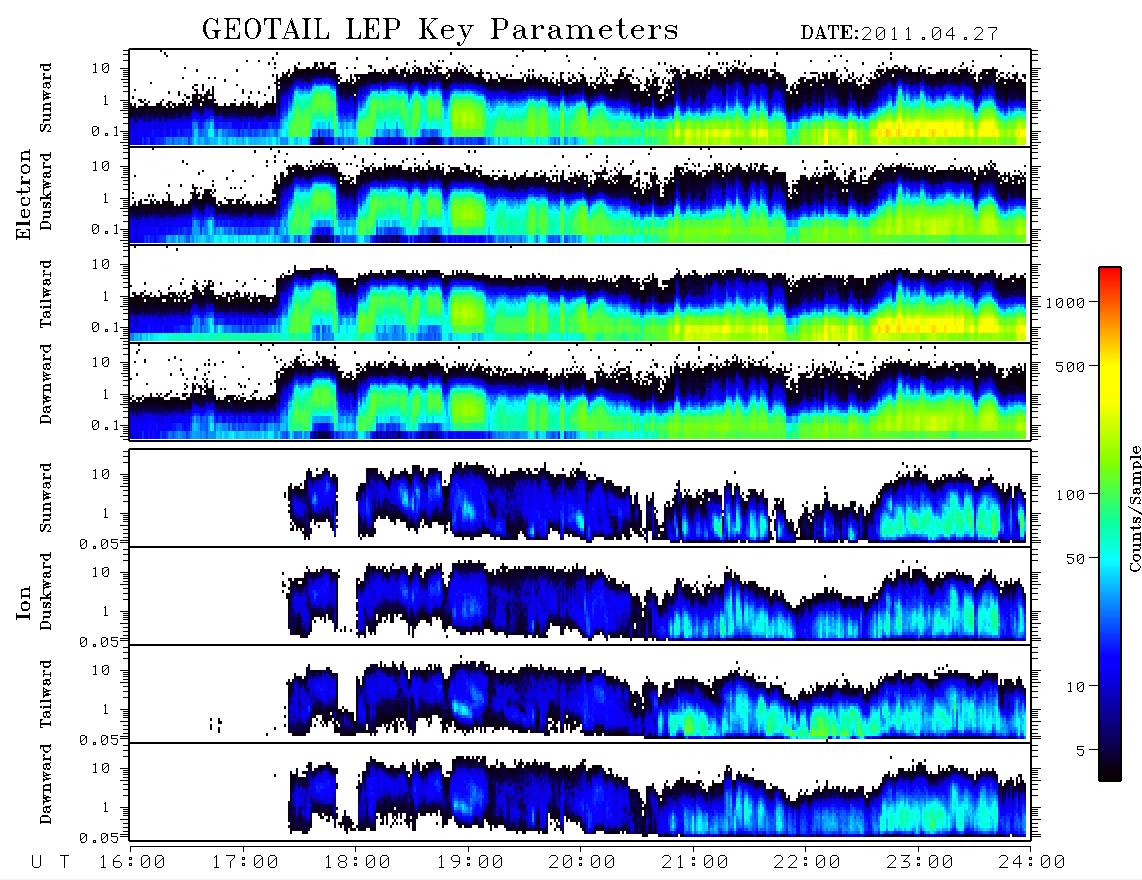Select the Electron 'Tailward' axis label
This screenshot has height=880, width=1142.
coord(46,294)
